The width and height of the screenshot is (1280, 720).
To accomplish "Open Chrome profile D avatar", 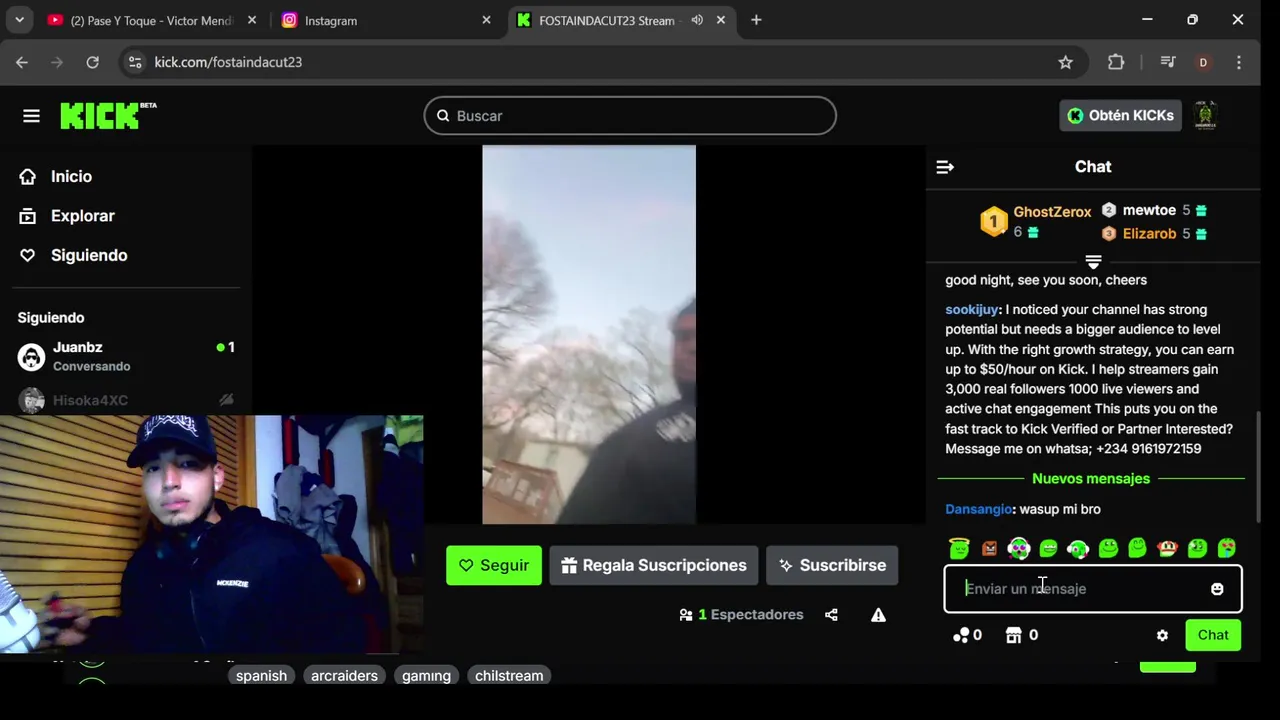I will click(x=1203, y=62).
